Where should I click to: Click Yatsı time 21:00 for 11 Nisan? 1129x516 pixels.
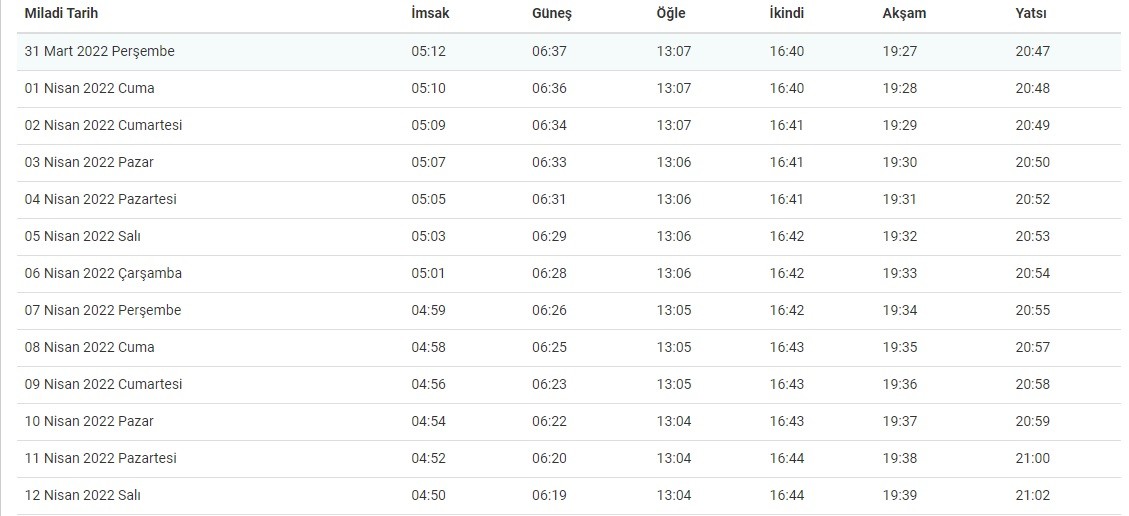coord(1033,458)
